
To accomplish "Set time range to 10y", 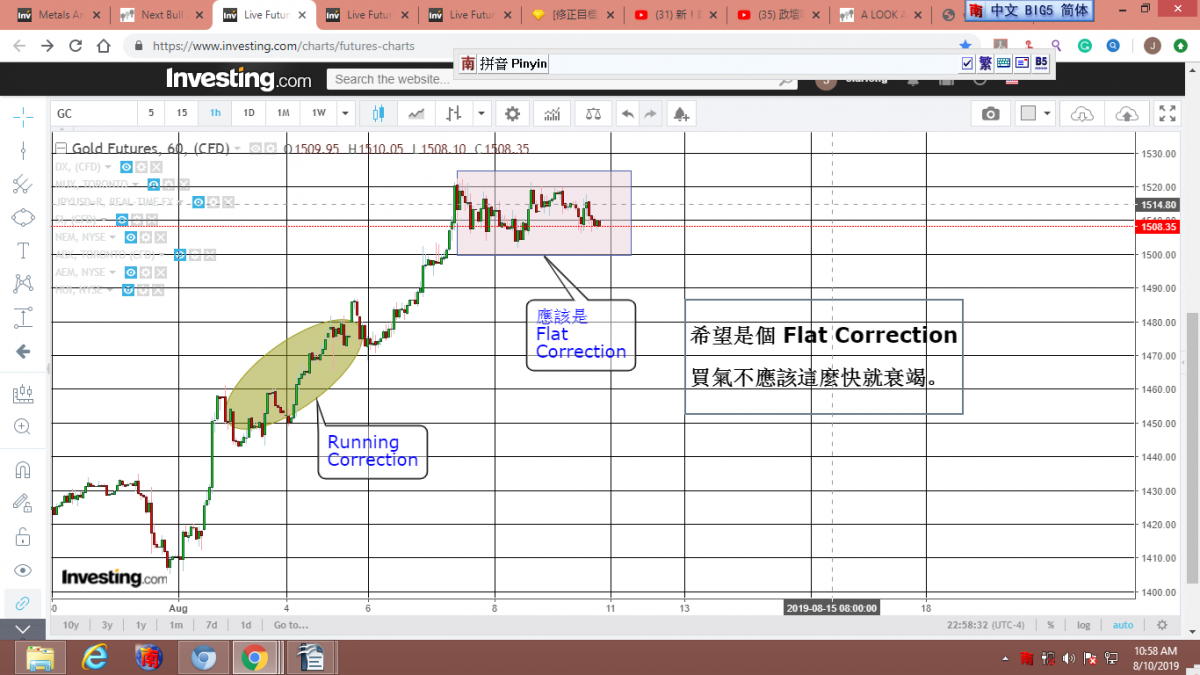I will [71, 625].
